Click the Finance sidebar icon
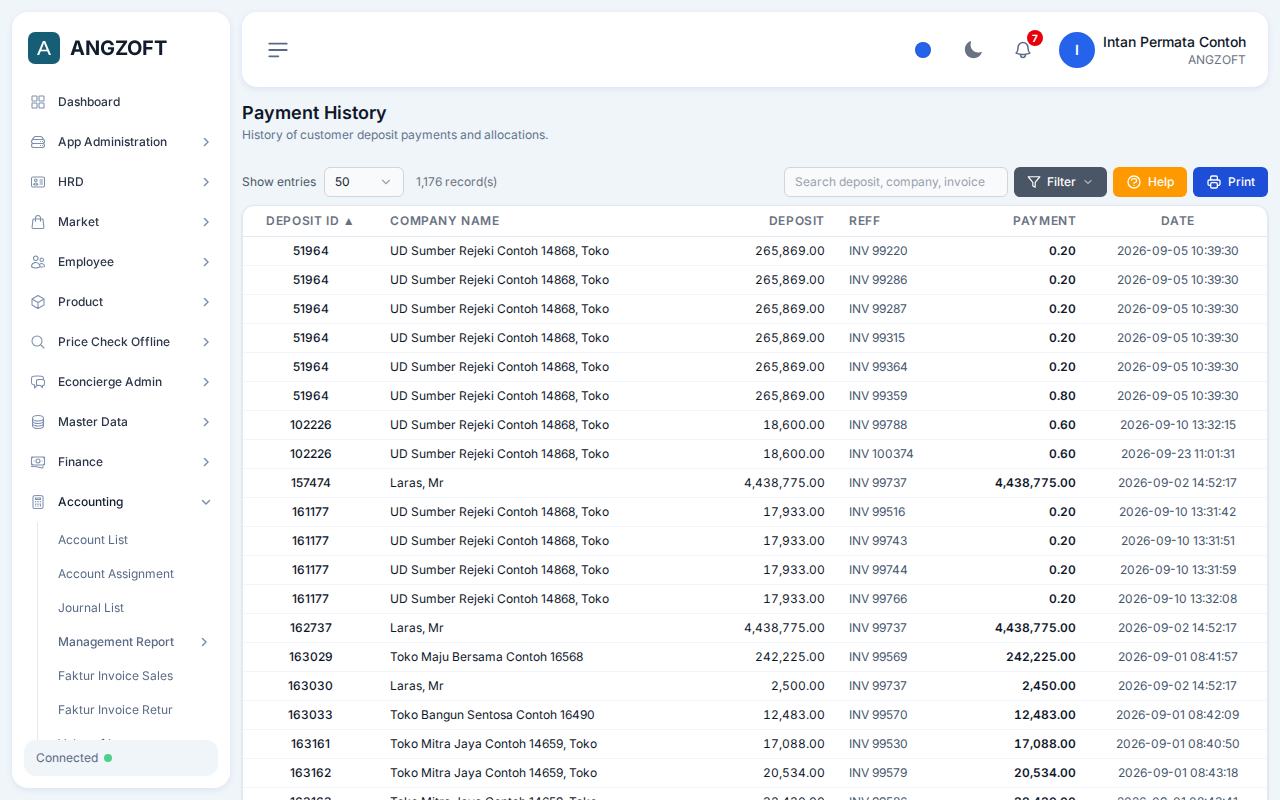Viewport: 1280px width, 800px height. coord(38,462)
